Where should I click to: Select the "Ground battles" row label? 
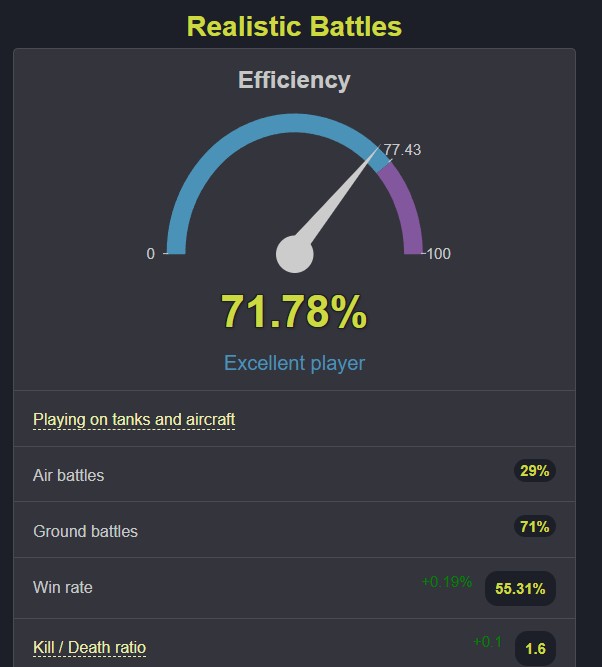[85, 531]
